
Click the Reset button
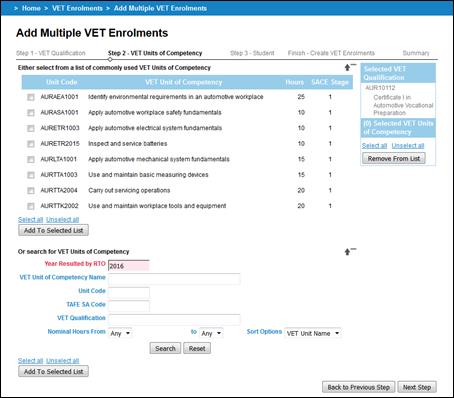[197, 348]
